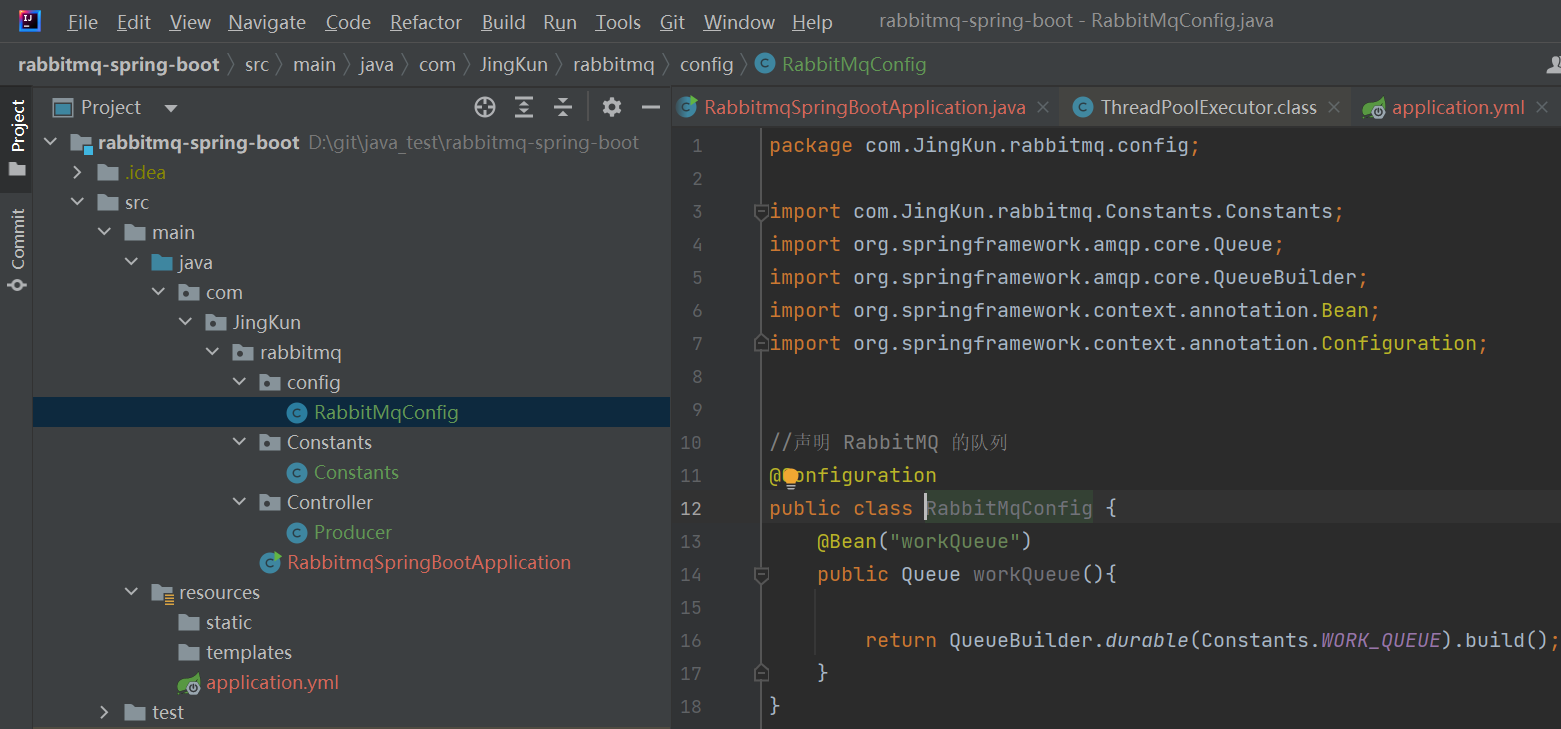Screen dimensions: 1561x729
Task: Expand the test folder
Action: point(105,713)
